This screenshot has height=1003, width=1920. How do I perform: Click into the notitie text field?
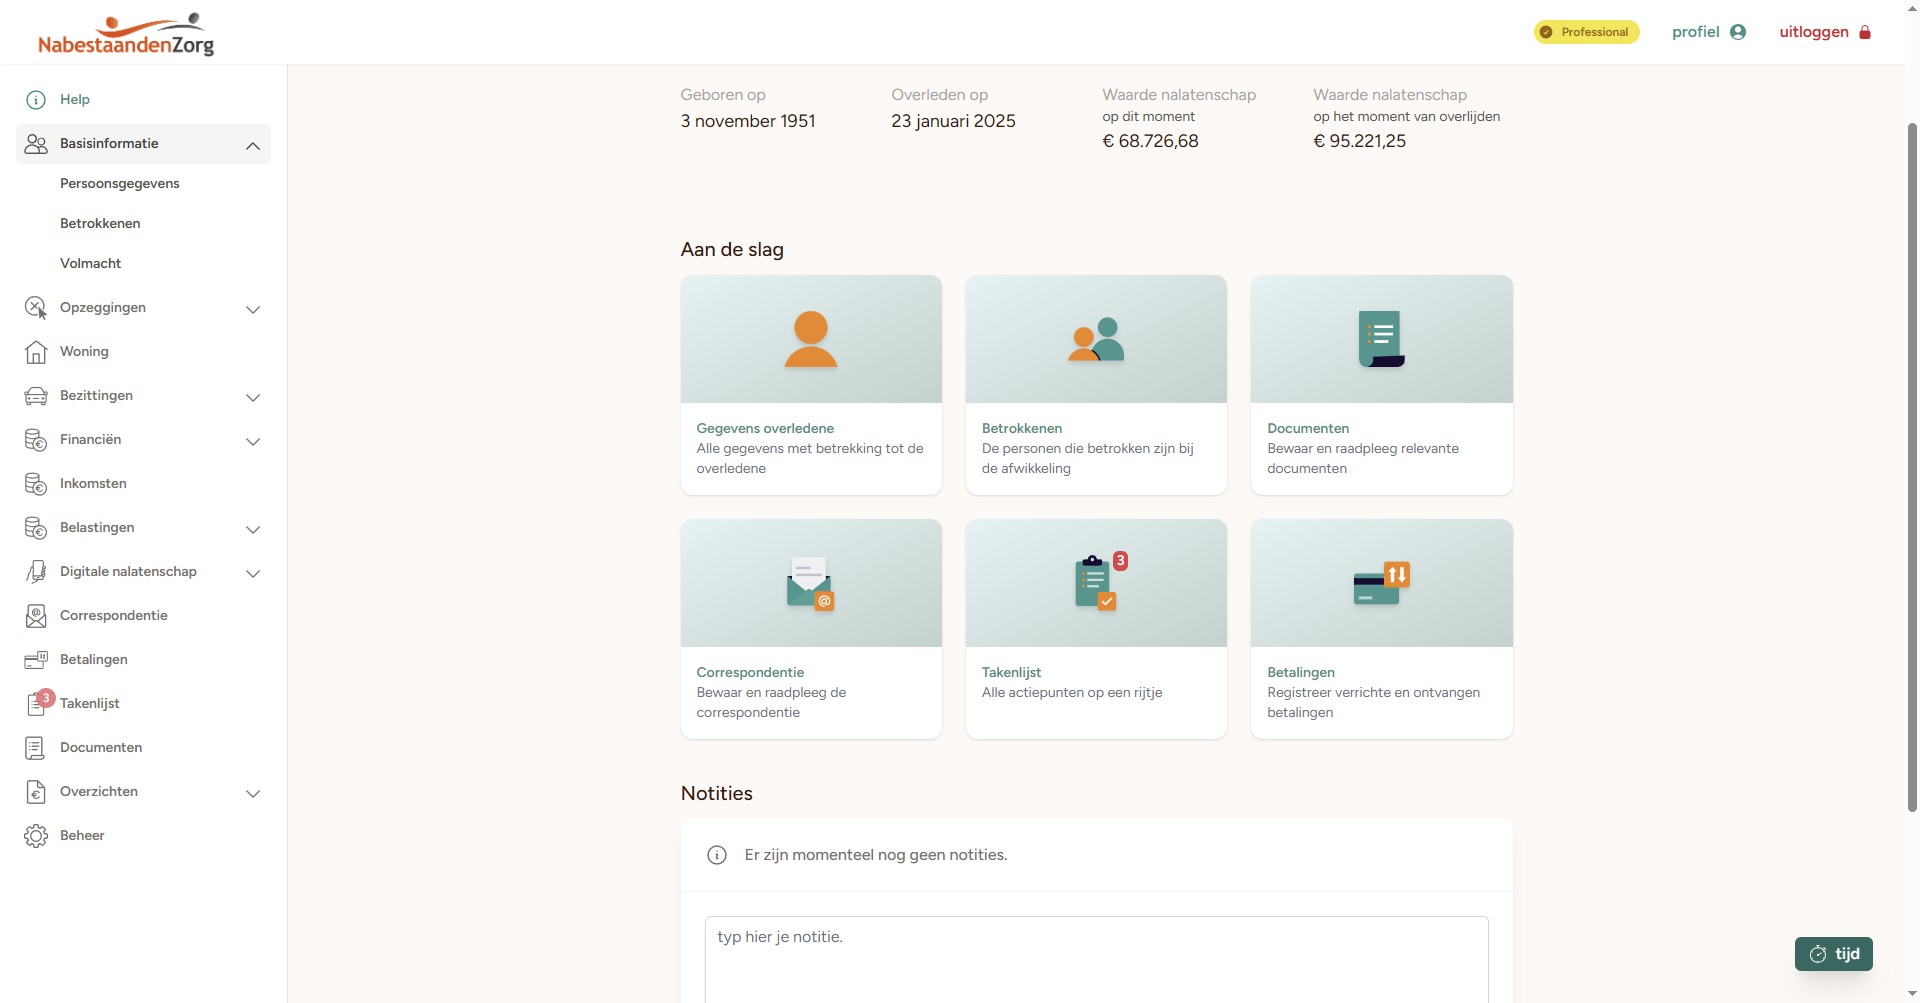[x=1096, y=955]
